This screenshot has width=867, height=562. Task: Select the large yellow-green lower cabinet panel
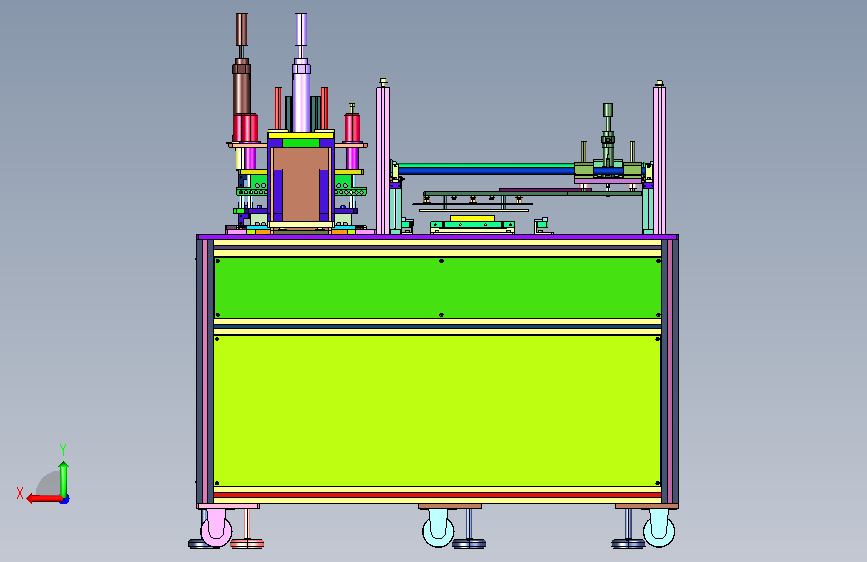(x=437, y=411)
